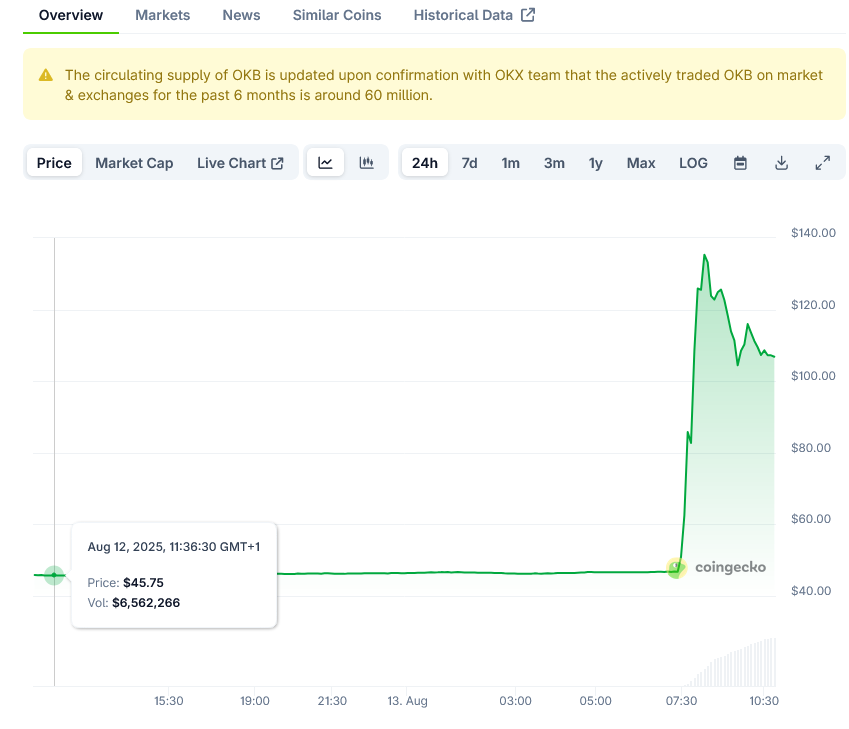Click the OKB circulating supply notice text
Screen dimensions: 849x729
pos(443,85)
